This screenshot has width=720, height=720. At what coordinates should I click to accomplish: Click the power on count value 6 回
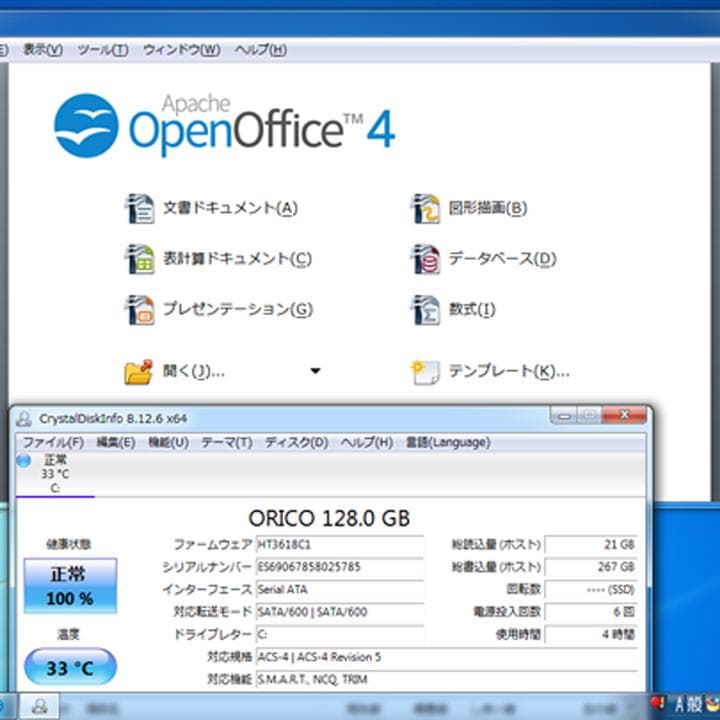pos(591,612)
